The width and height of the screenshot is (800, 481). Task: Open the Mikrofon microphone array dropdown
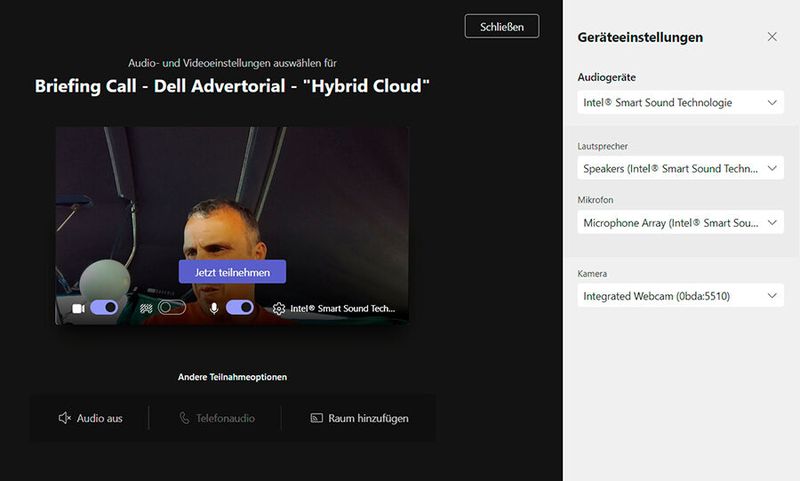(680, 223)
